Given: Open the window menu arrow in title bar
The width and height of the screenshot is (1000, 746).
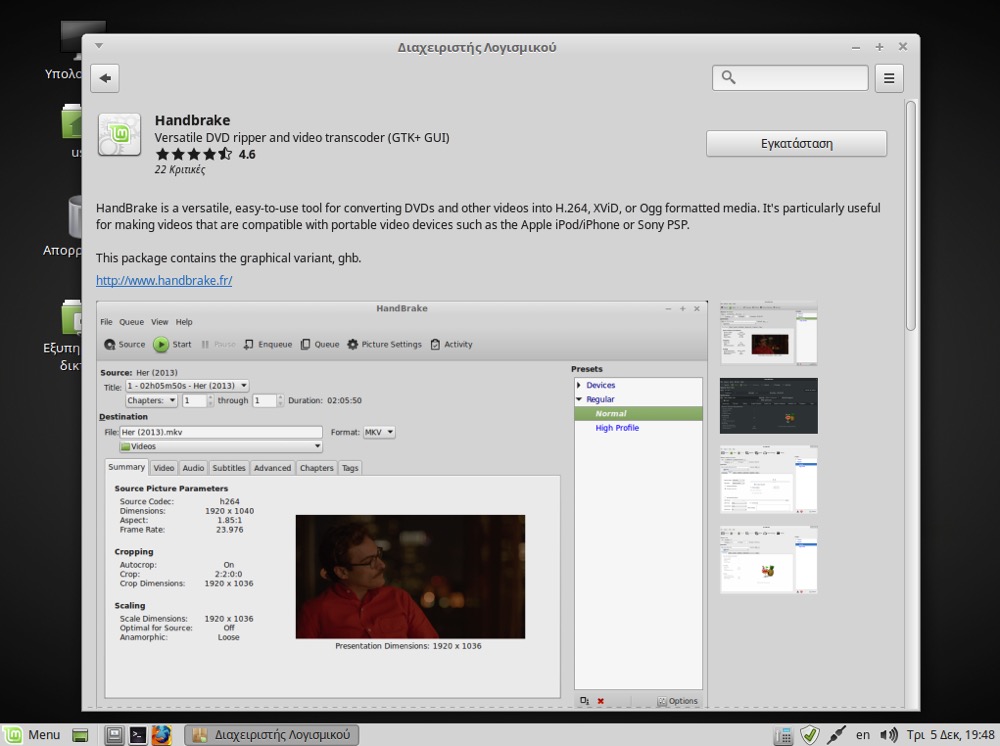Looking at the screenshot, I should click(99, 46).
